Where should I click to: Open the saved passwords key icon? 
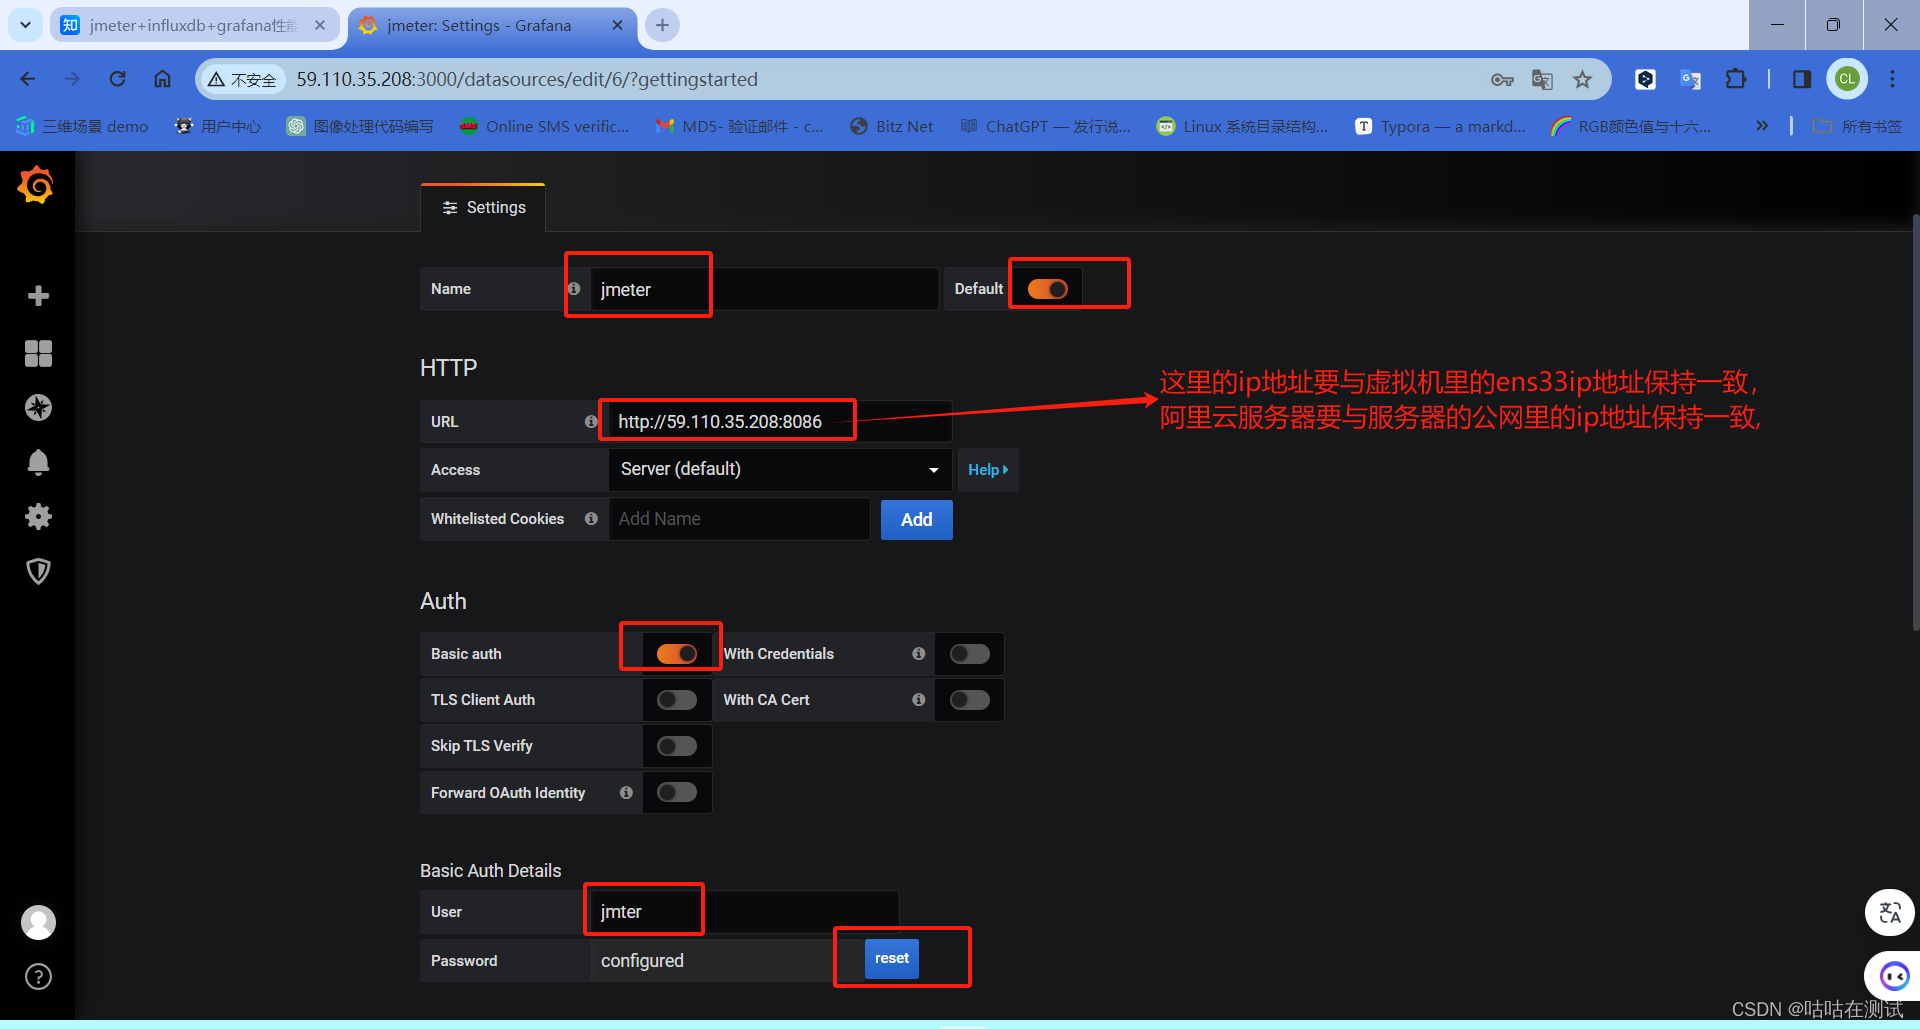[x=1502, y=79]
